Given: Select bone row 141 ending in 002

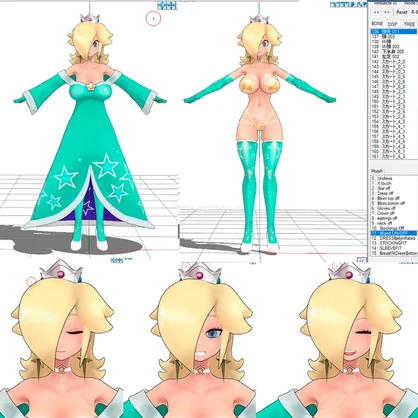Looking at the screenshot, I should [x=394, y=57].
